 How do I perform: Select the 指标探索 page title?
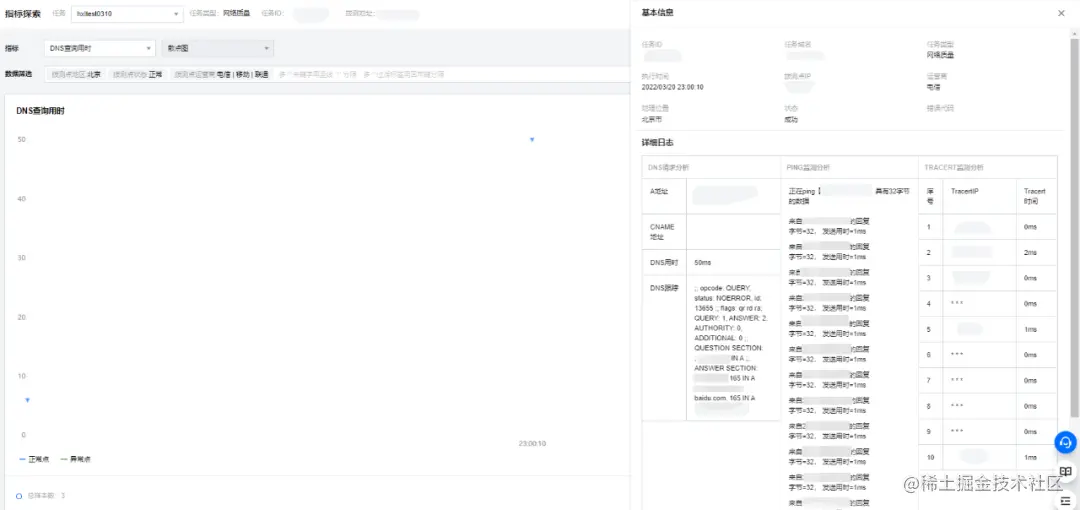[23, 13]
